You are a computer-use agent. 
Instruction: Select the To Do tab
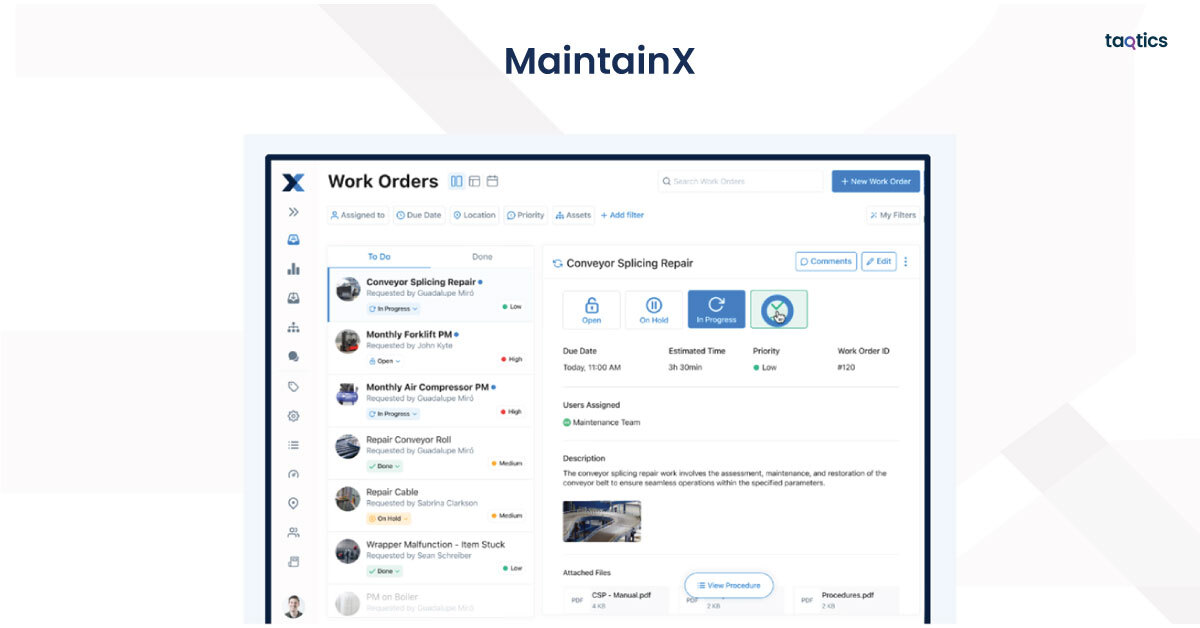(379, 257)
